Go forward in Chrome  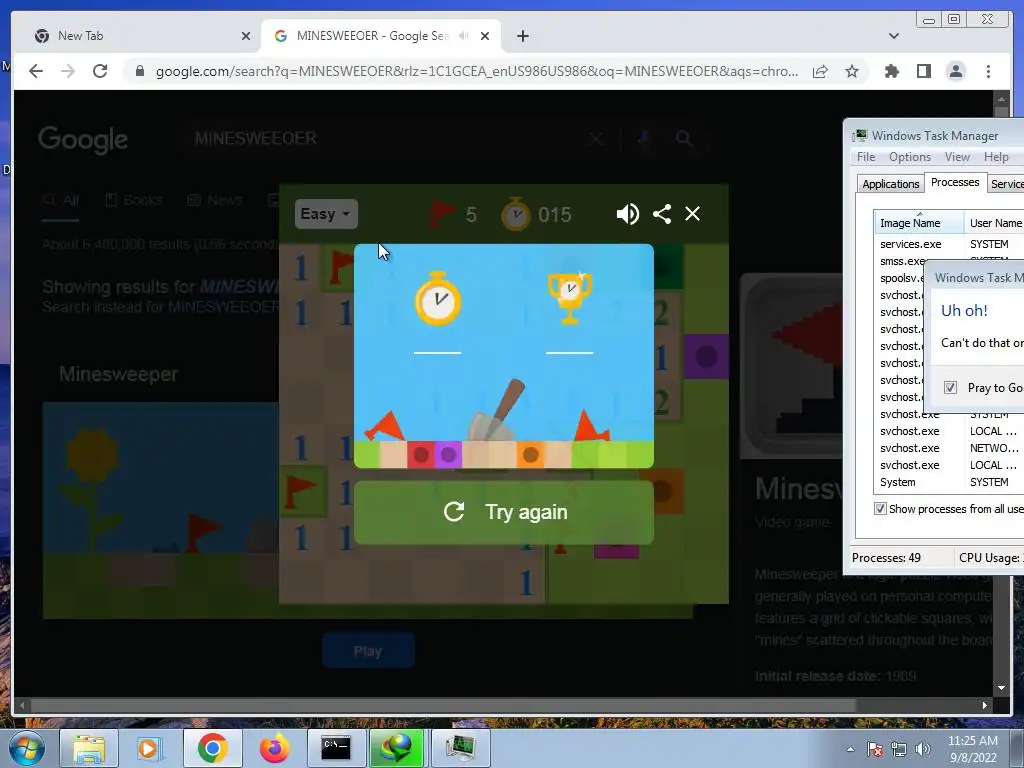click(68, 71)
